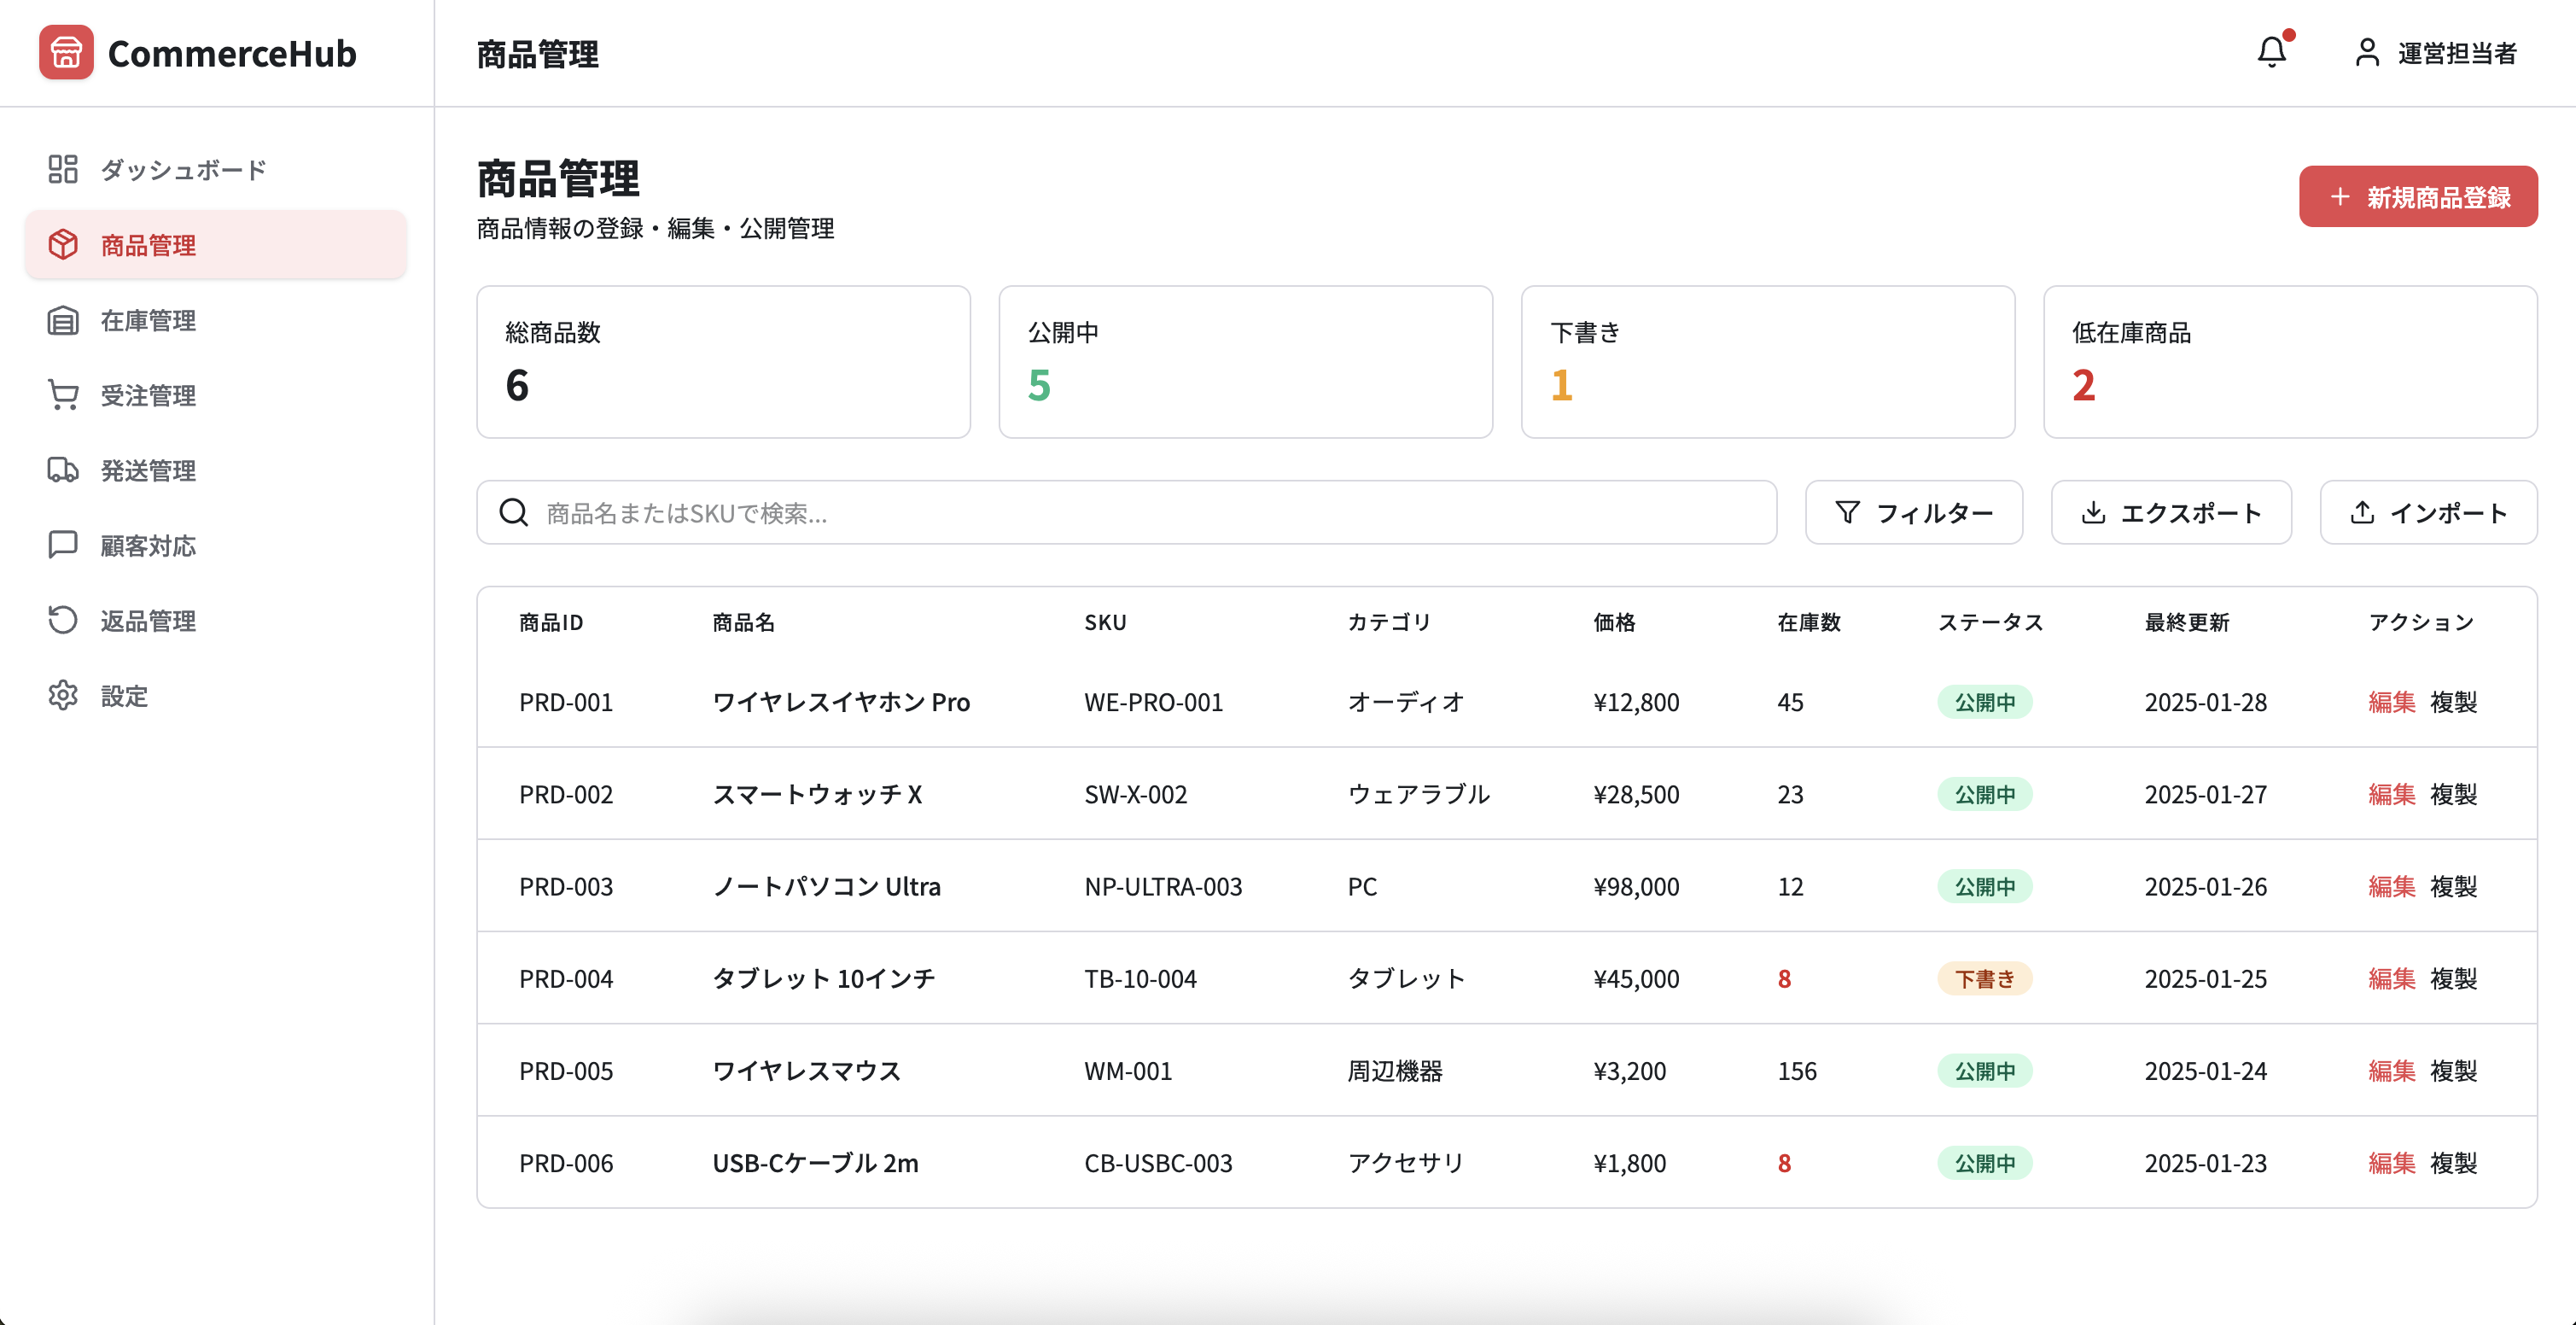Click the user profile icon in header
This screenshot has width=2576, height=1325.
coord(2366,52)
